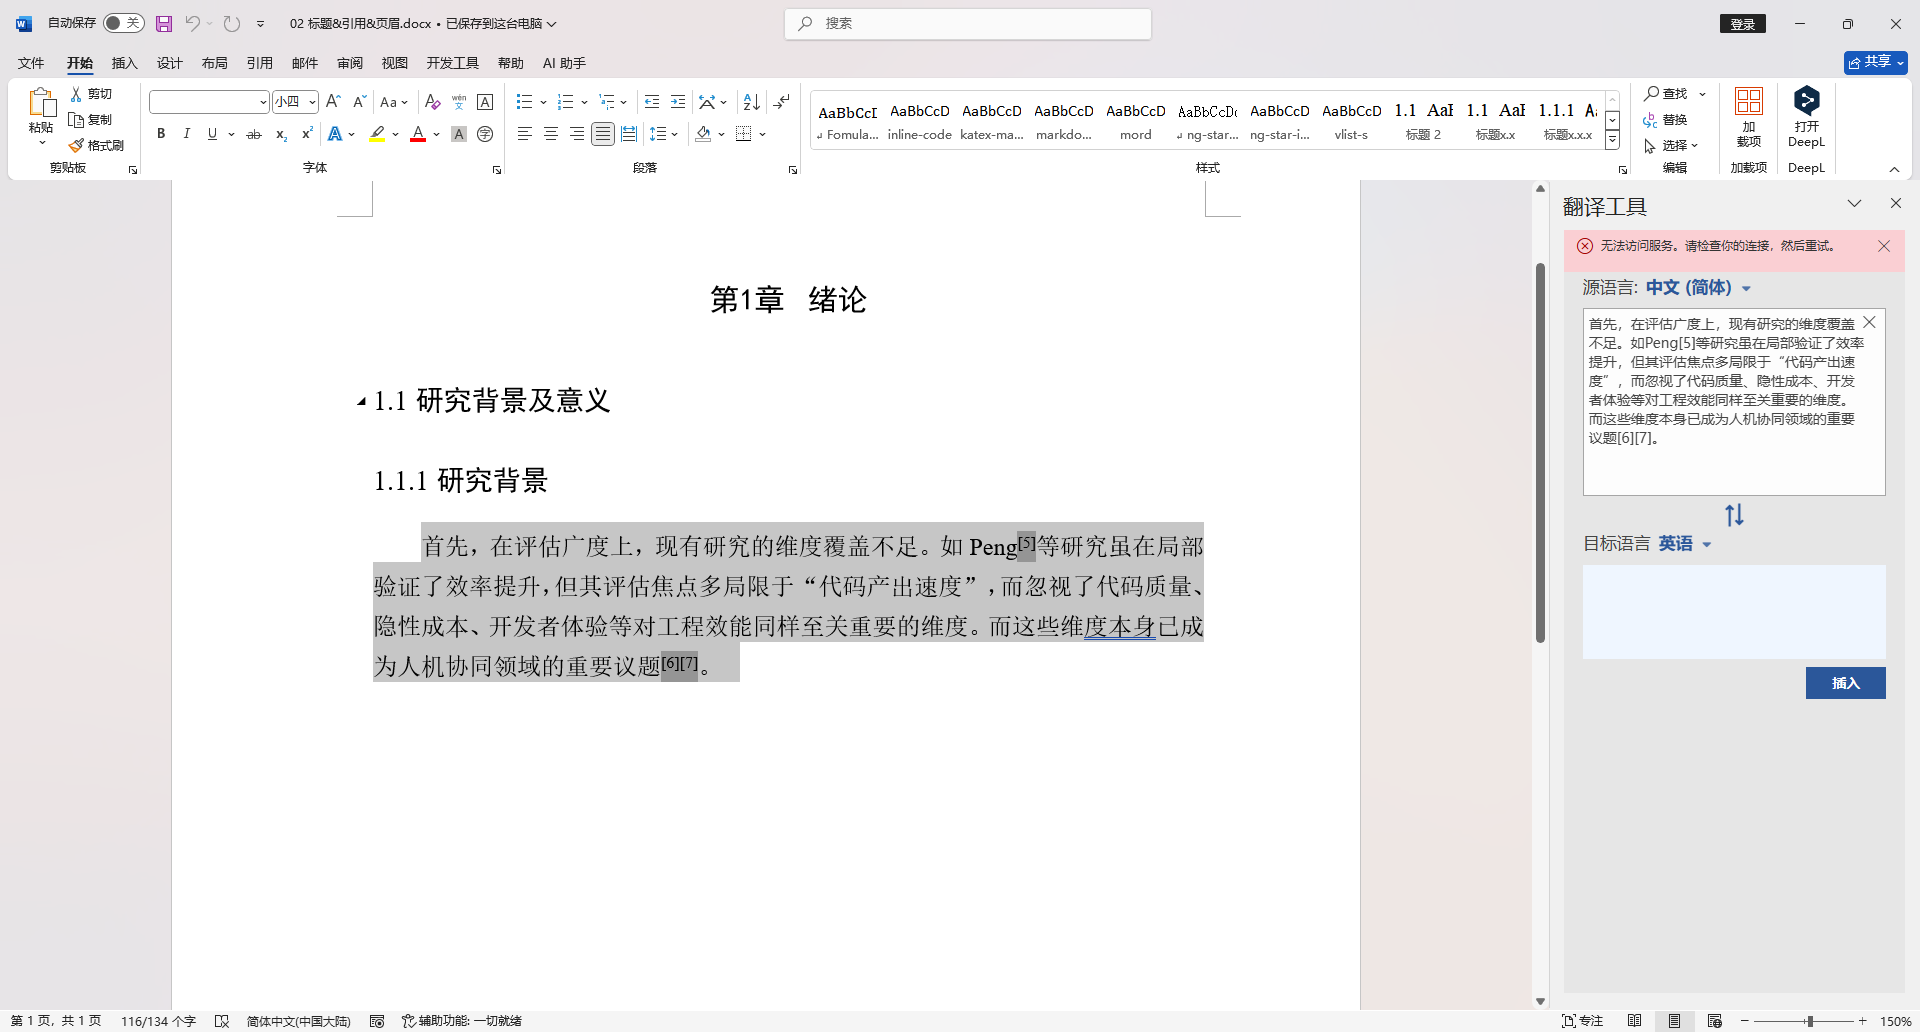Select the Format Painter tool
This screenshot has height=1032, width=1920.
click(96, 145)
